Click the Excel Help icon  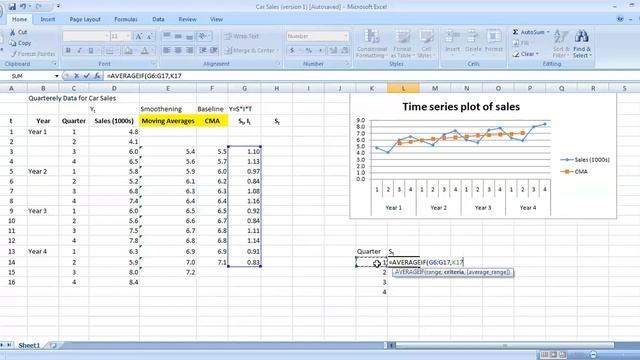620,19
